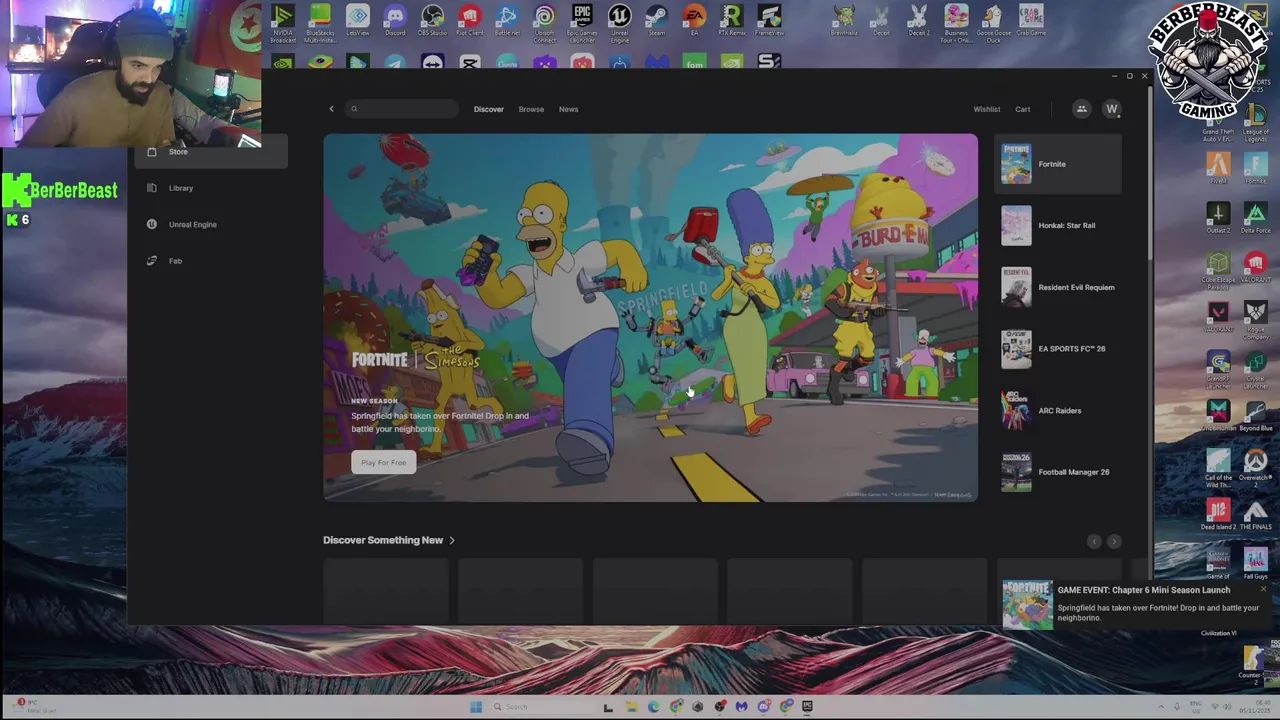Open the Browse tab
1280x720 pixels.
(531, 109)
